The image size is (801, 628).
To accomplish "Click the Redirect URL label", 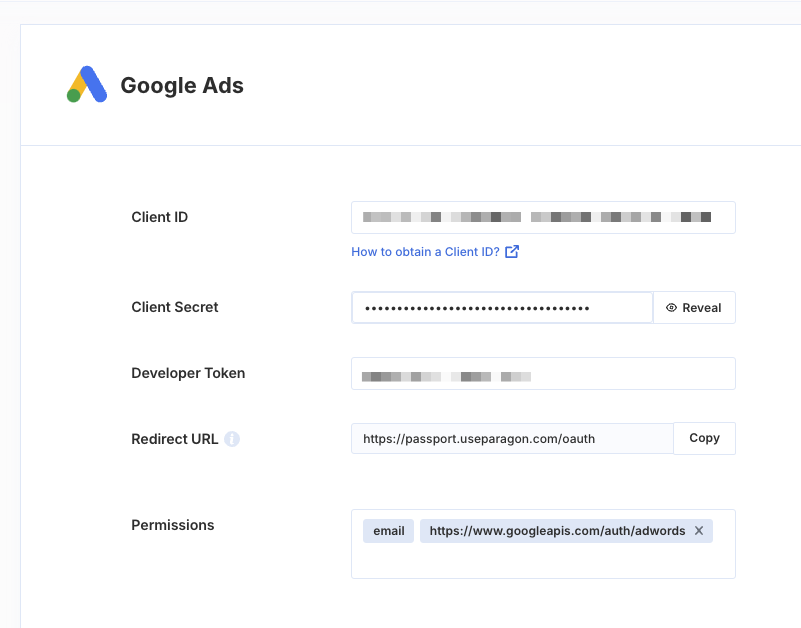I will (174, 439).
